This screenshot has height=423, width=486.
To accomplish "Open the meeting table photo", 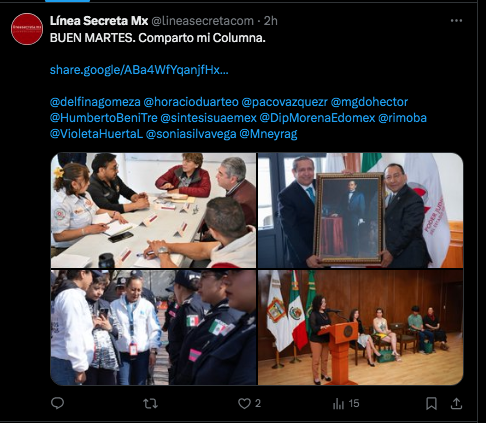I will 153,210.
